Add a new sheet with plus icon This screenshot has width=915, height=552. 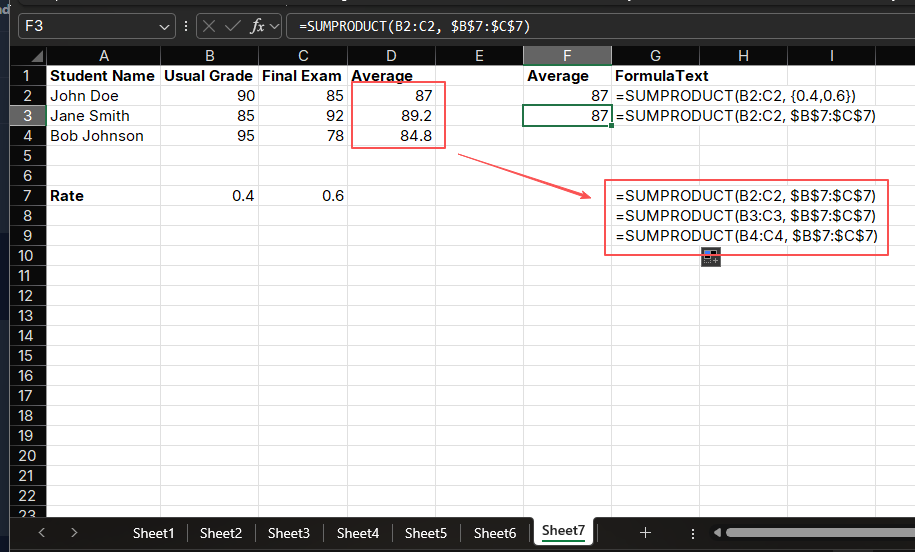tap(645, 532)
